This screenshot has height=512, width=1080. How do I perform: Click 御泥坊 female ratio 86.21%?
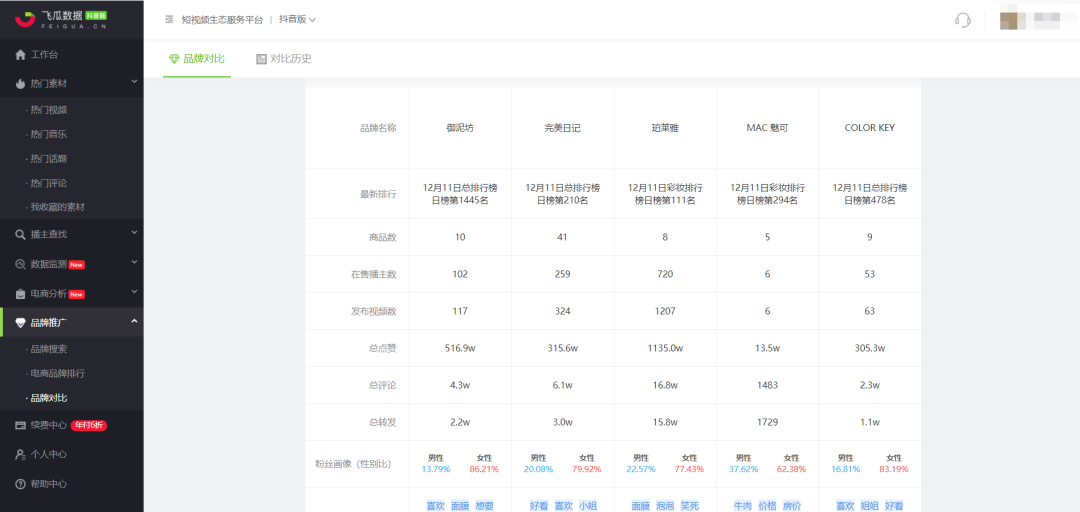pos(484,469)
